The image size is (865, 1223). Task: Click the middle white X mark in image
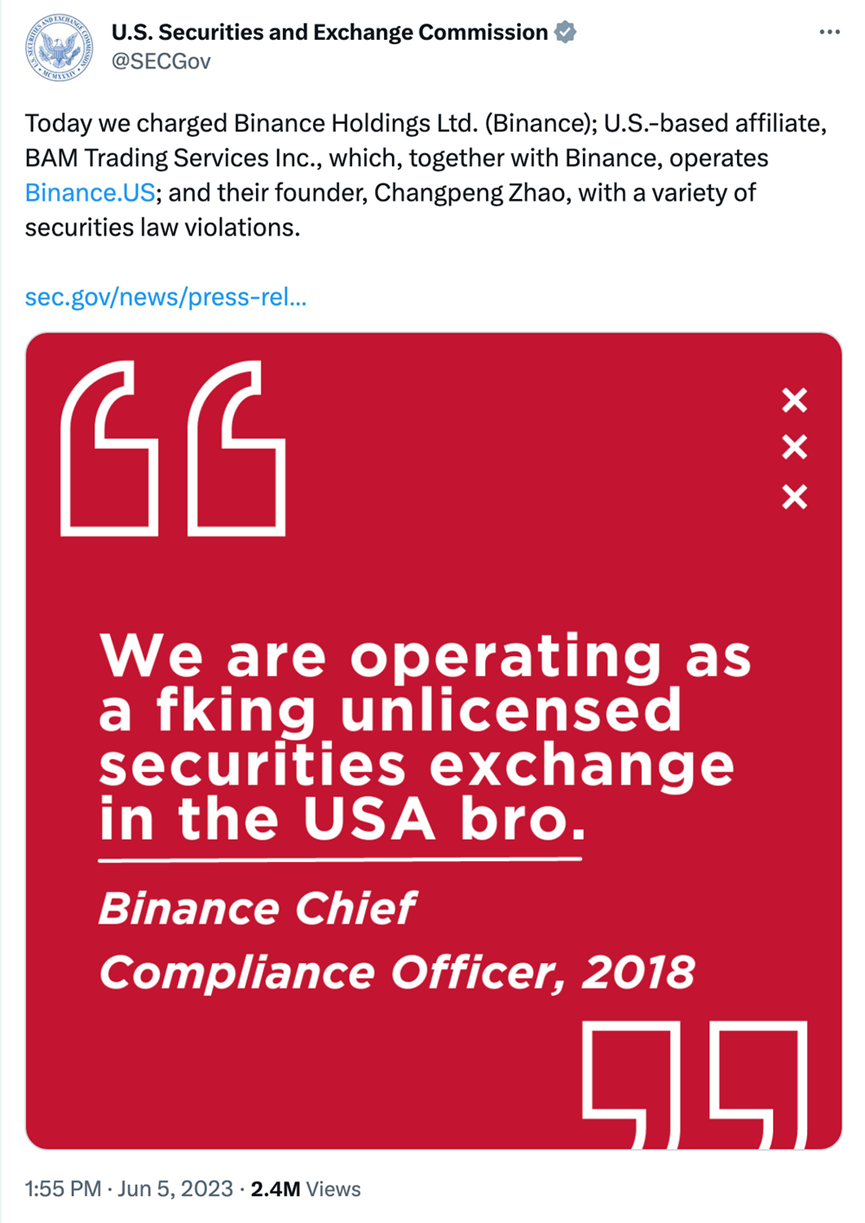tap(794, 448)
